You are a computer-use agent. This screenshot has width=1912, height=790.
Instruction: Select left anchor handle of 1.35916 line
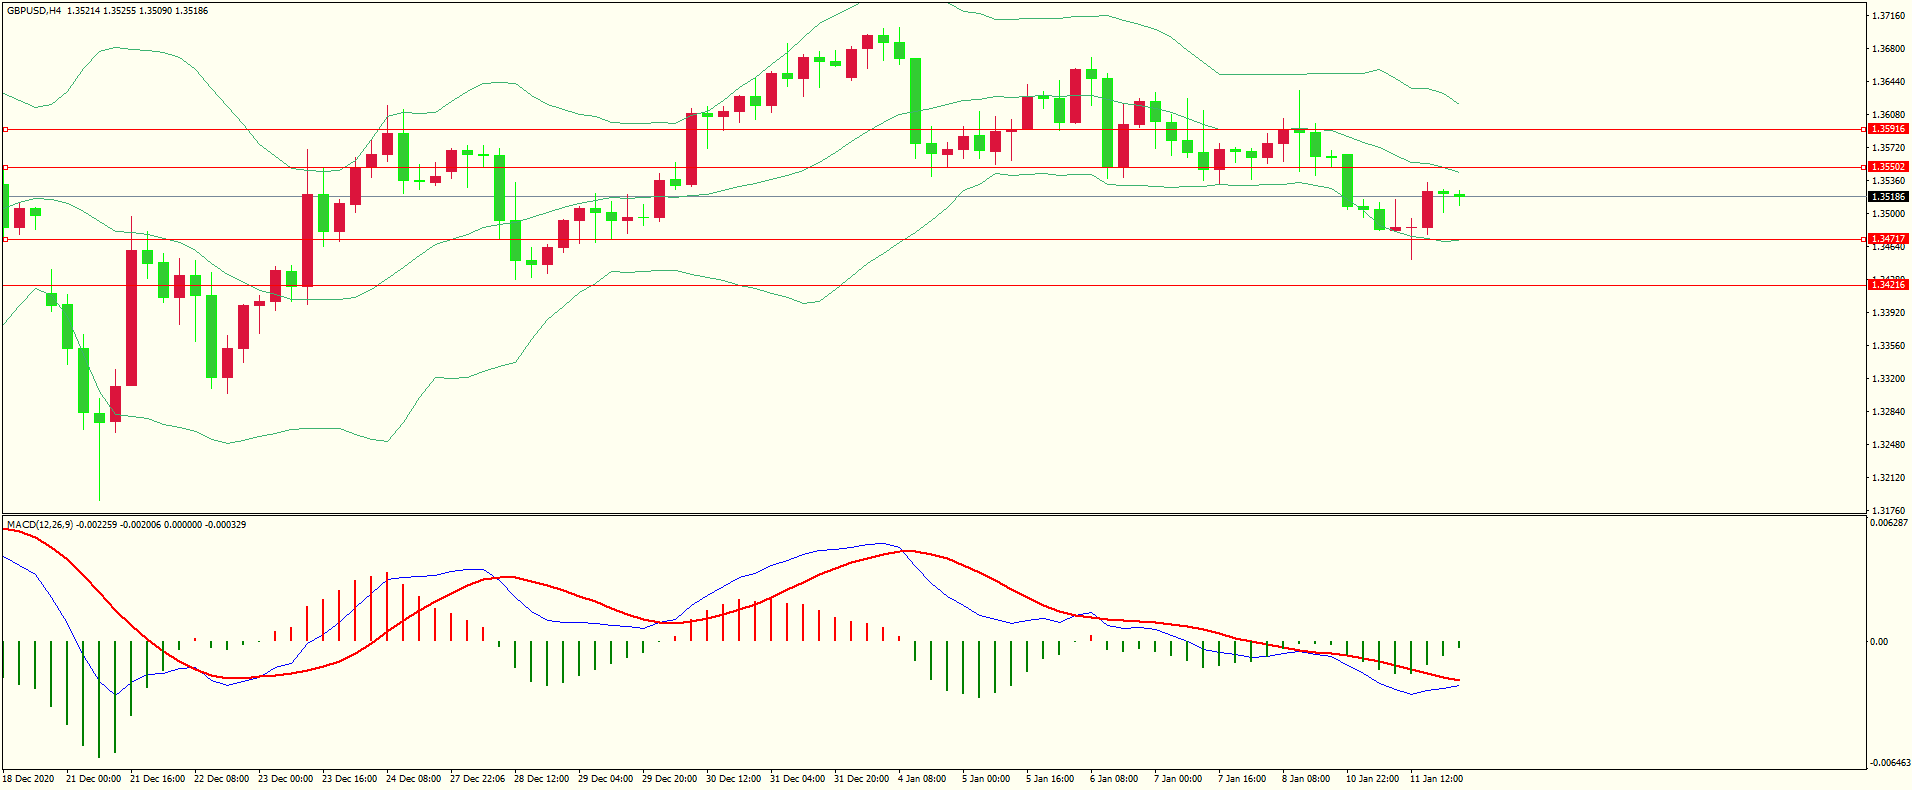point(5,129)
